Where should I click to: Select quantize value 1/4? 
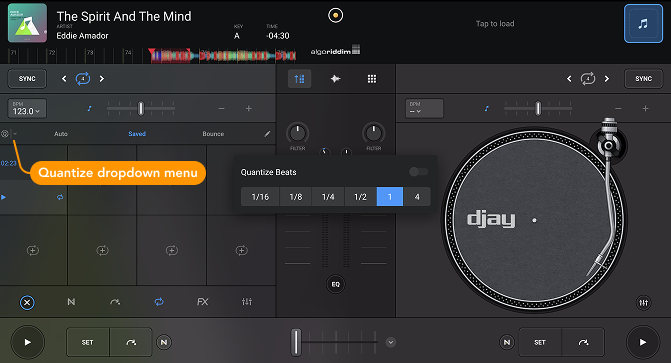[328, 197]
